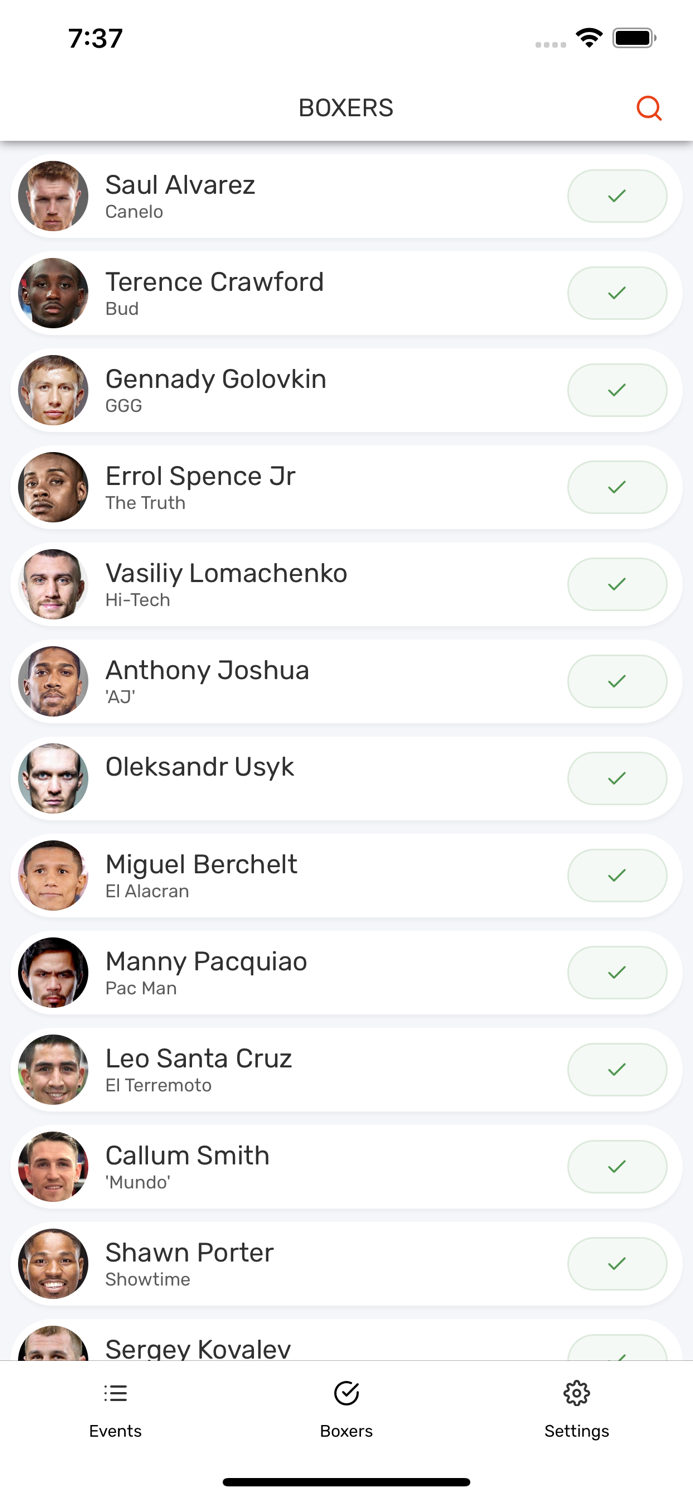
Task: Open the search icon in the header
Action: click(649, 107)
